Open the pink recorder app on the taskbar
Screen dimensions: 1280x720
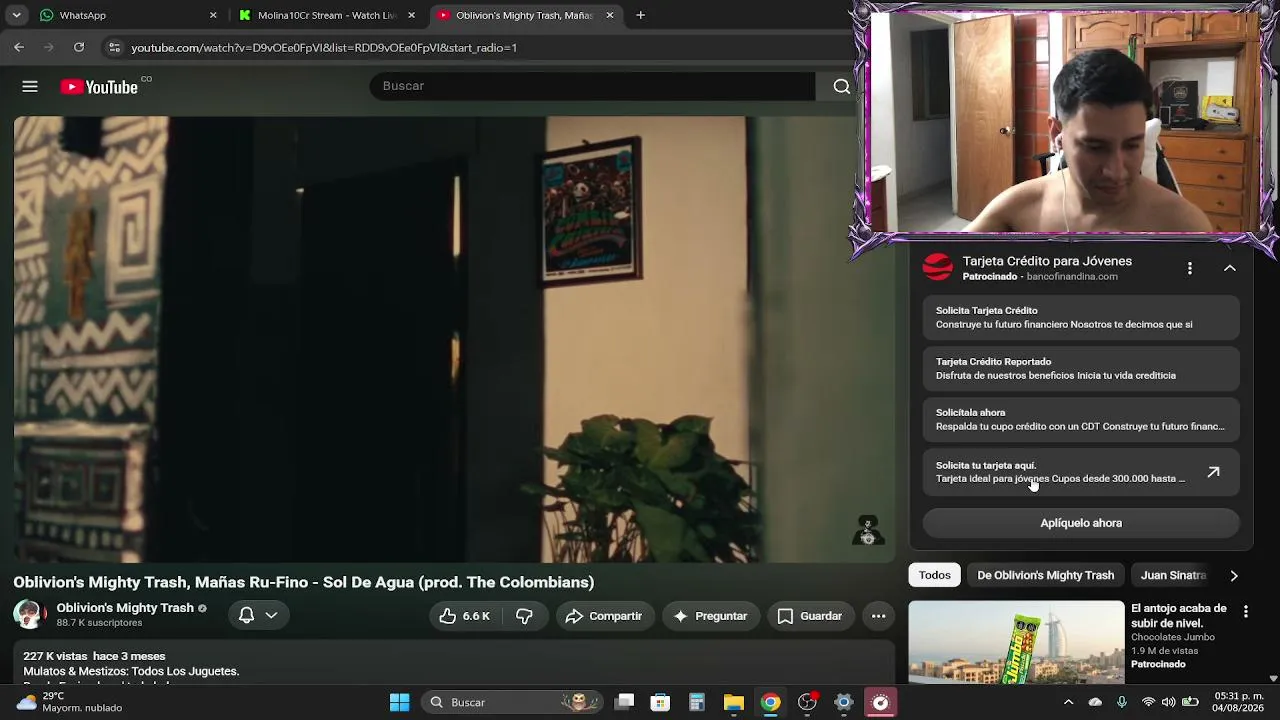click(880, 702)
